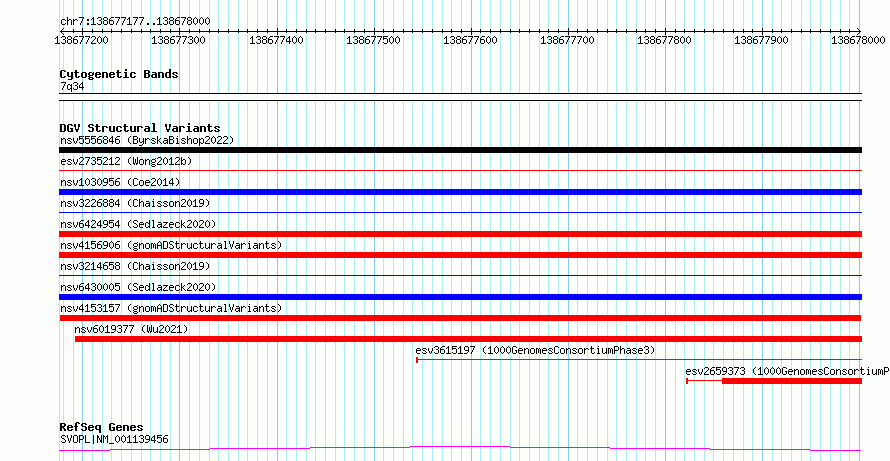
Task: Select the magenta SVOPL gene track line
Action: tap(460, 449)
